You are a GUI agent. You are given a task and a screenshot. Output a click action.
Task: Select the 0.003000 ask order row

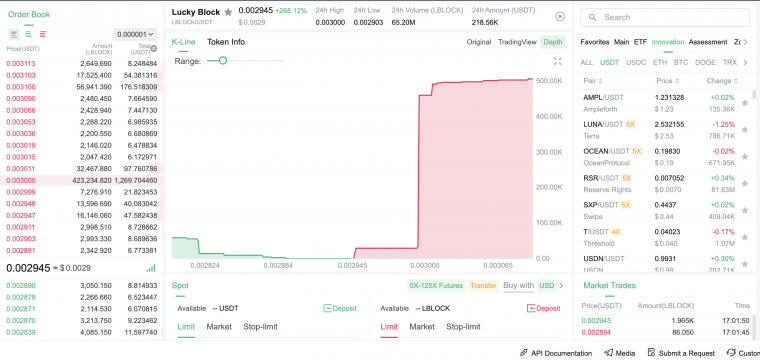pos(81,180)
